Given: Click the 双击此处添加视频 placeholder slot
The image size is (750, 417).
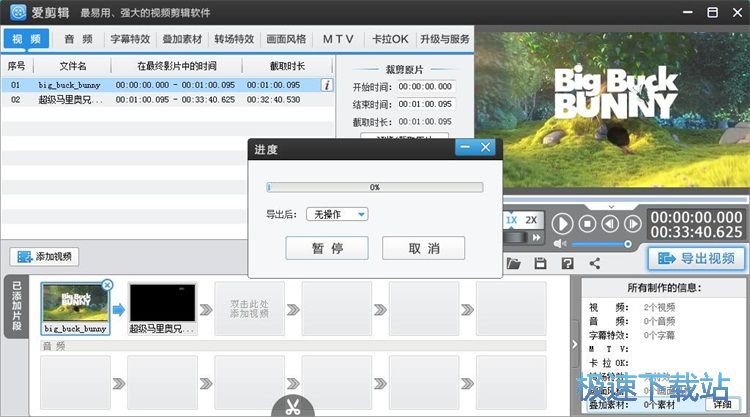Looking at the screenshot, I should tap(249, 308).
